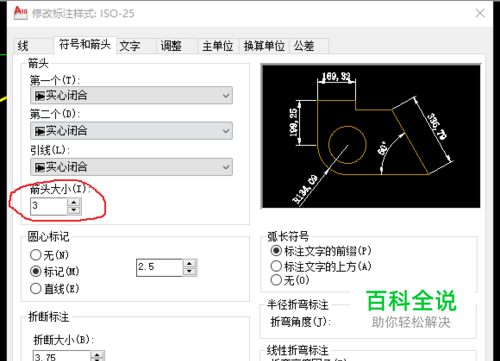
Task: Select 直线(E) center mark option
Action: pyautogui.click(x=55, y=289)
